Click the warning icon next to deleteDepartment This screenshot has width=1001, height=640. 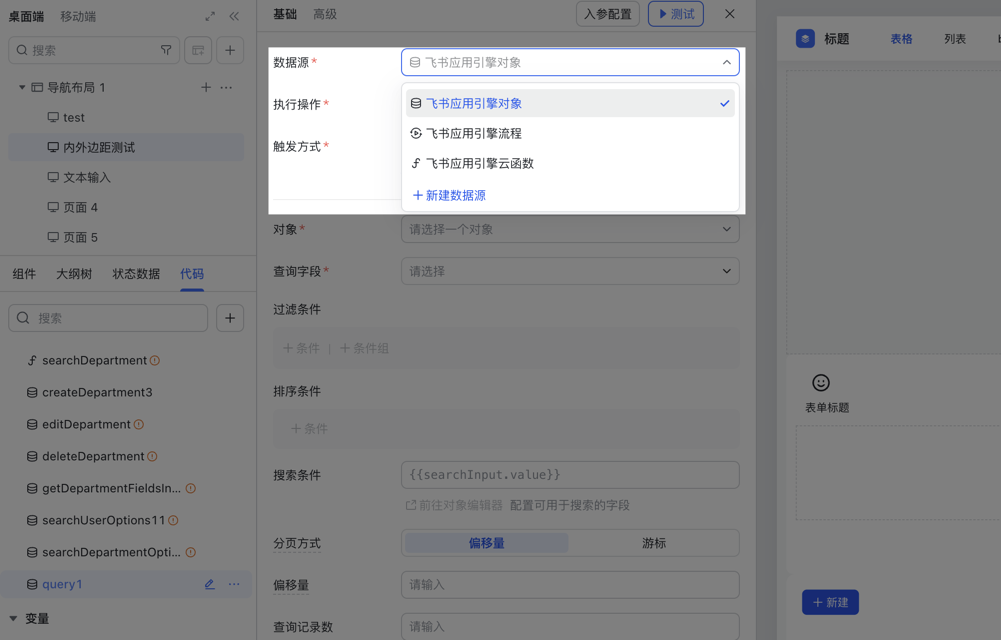[152, 456]
